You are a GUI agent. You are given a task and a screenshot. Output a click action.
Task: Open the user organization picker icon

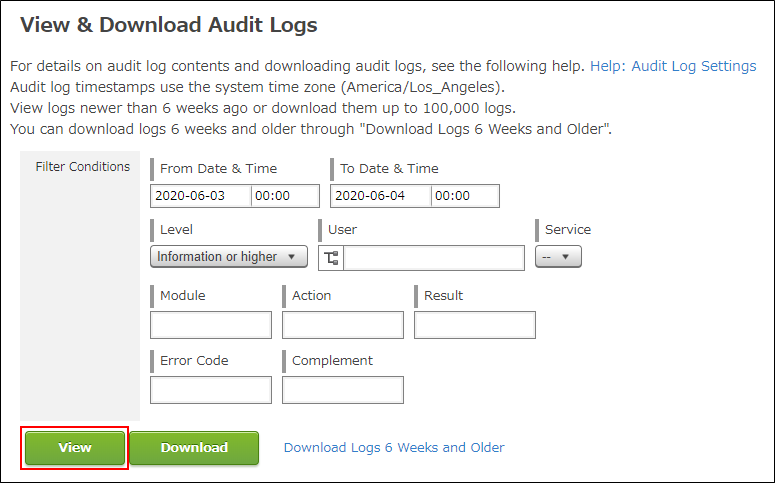coord(331,258)
